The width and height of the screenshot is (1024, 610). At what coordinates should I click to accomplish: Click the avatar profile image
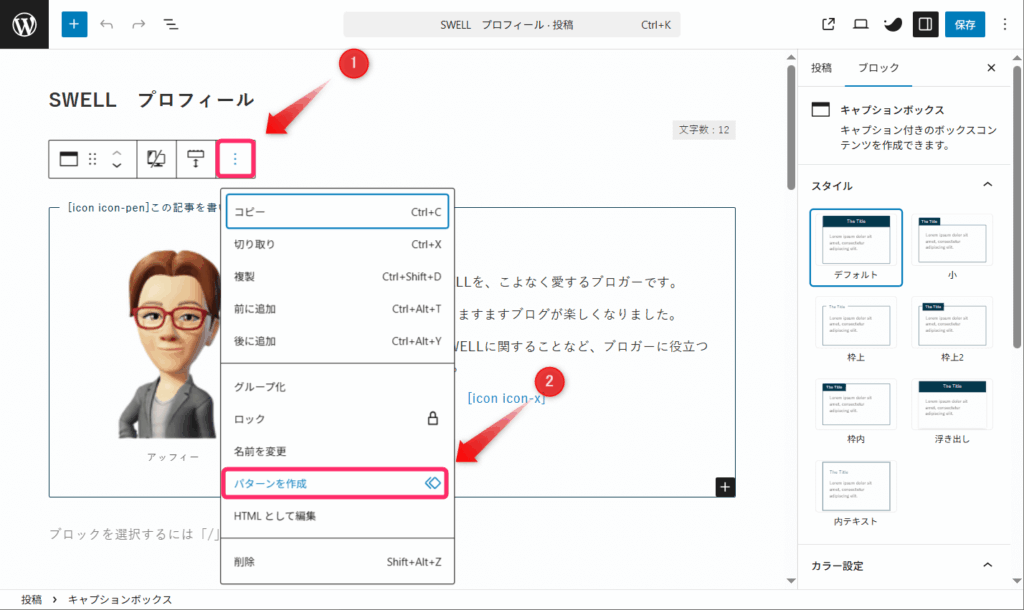pos(171,344)
